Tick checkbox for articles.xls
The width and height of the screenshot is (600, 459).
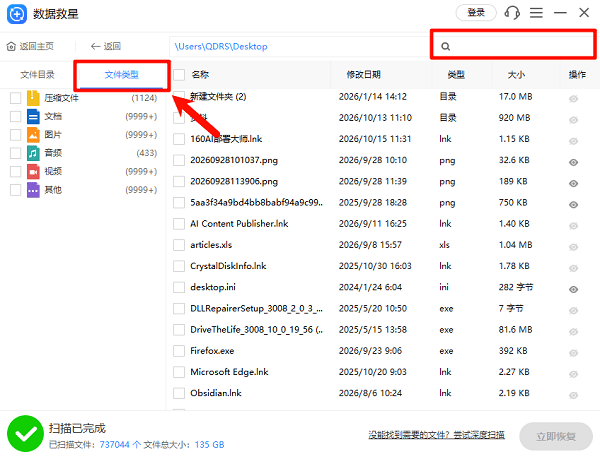click(179, 245)
